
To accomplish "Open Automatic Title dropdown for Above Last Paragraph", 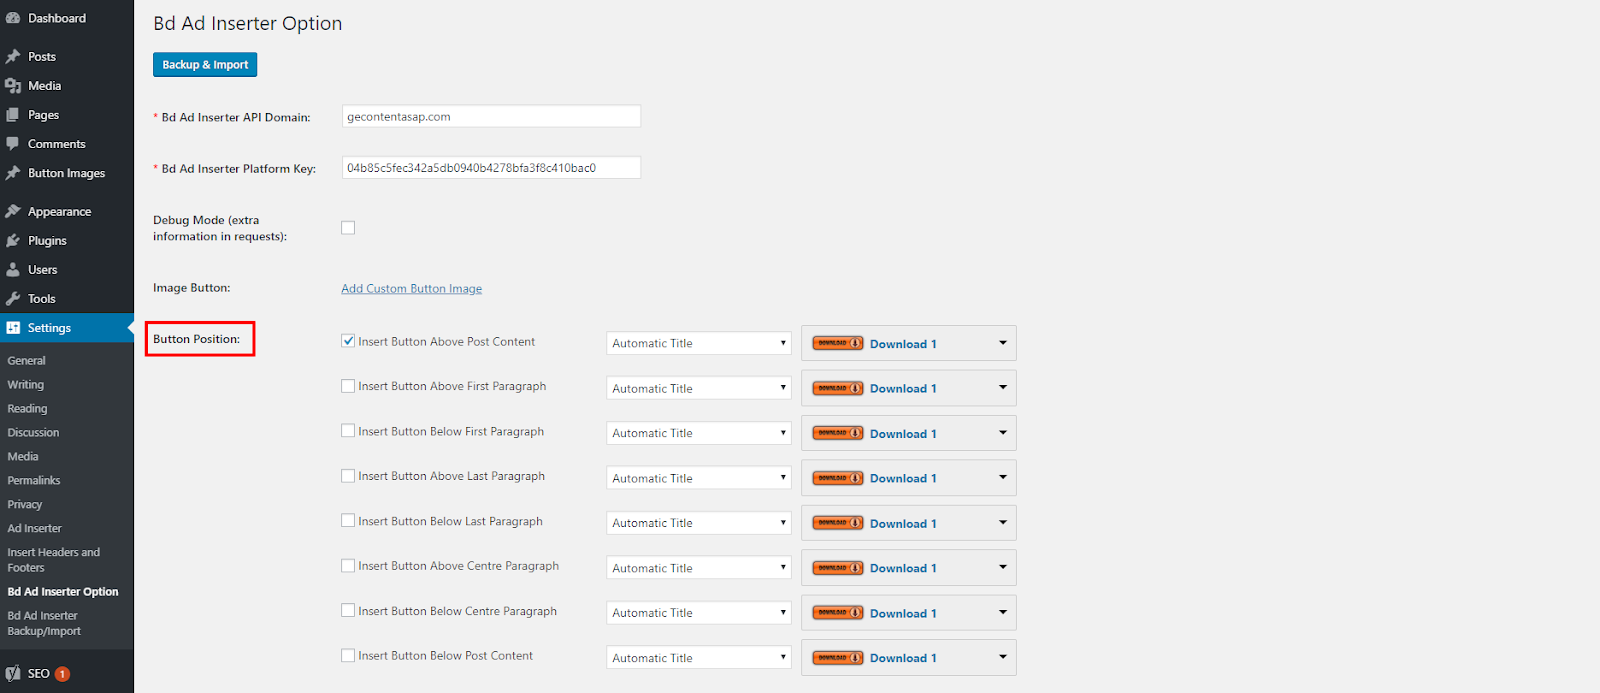I will tap(698, 478).
